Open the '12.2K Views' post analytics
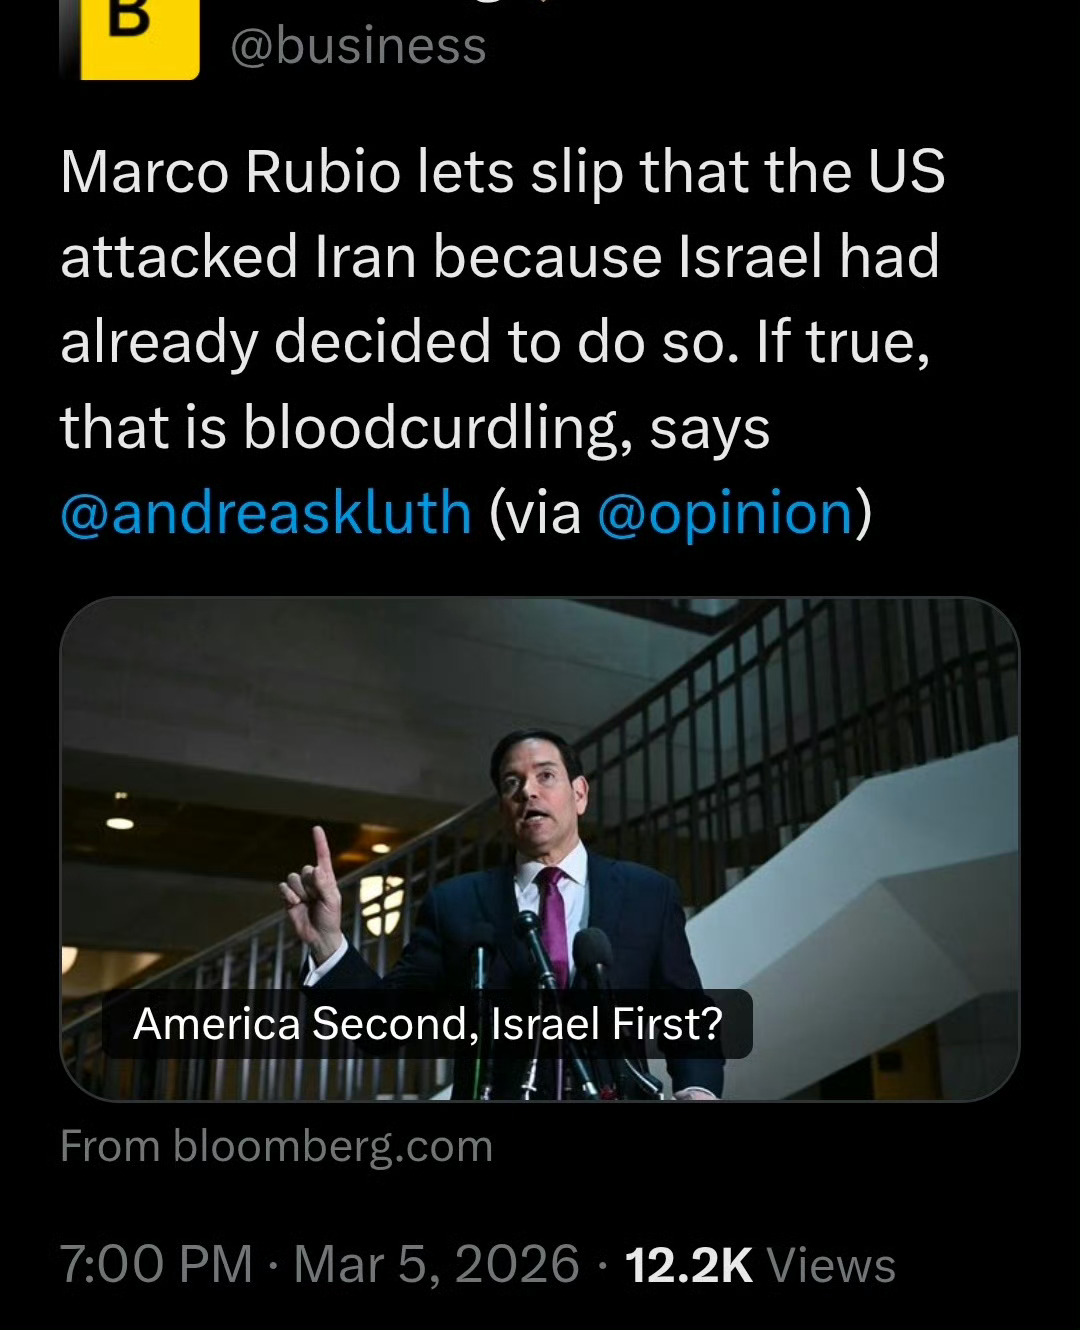1080x1330 pixels. pos(760,1264)
